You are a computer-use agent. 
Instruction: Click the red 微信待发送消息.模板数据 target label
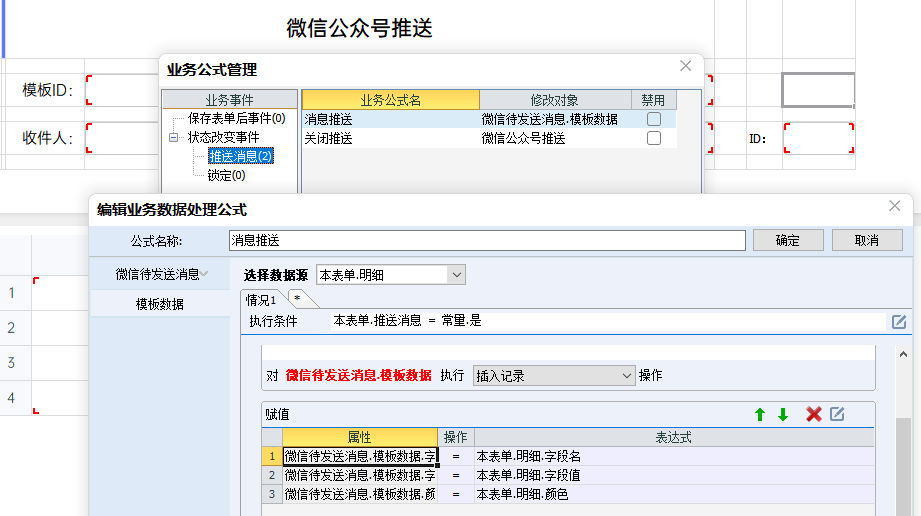pyautogui.click(x=359, y=376)
